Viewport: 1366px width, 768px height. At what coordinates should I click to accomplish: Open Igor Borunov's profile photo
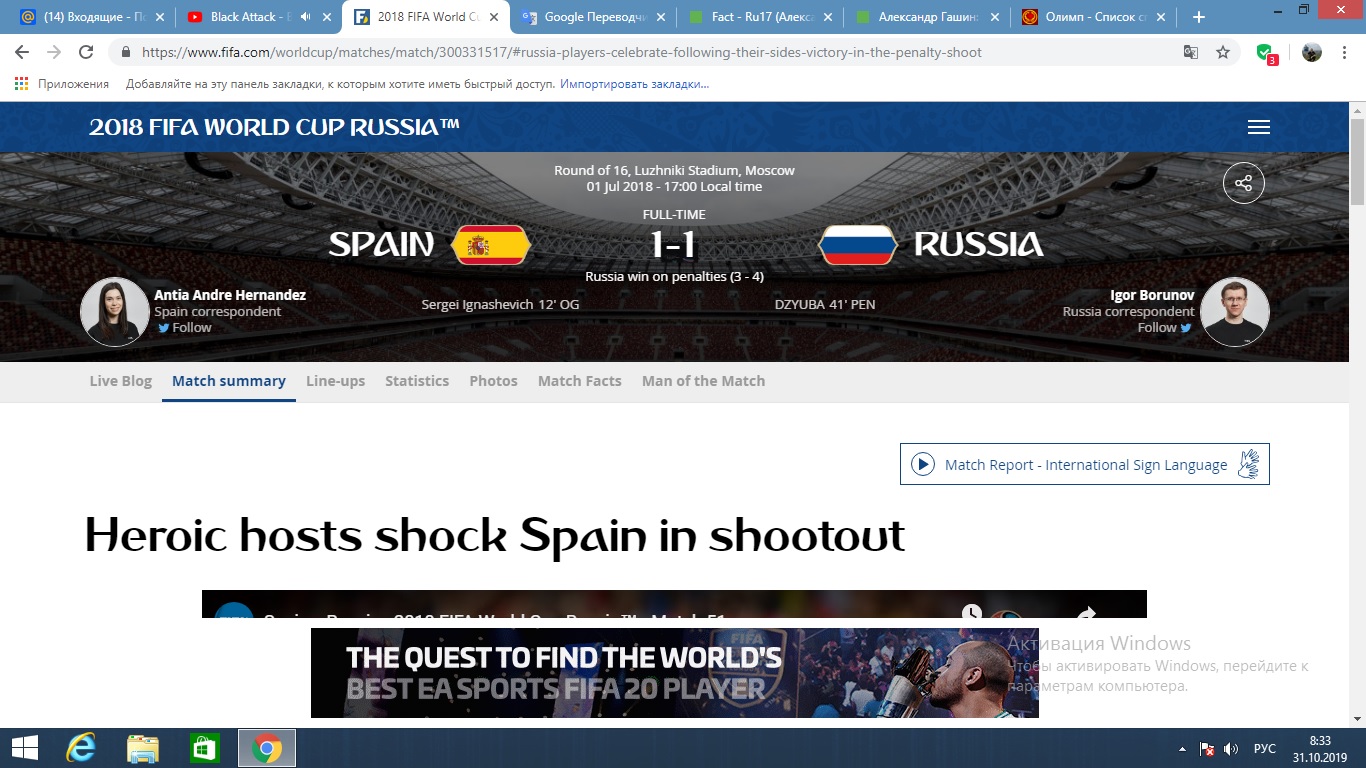[x=1235, y=312]
